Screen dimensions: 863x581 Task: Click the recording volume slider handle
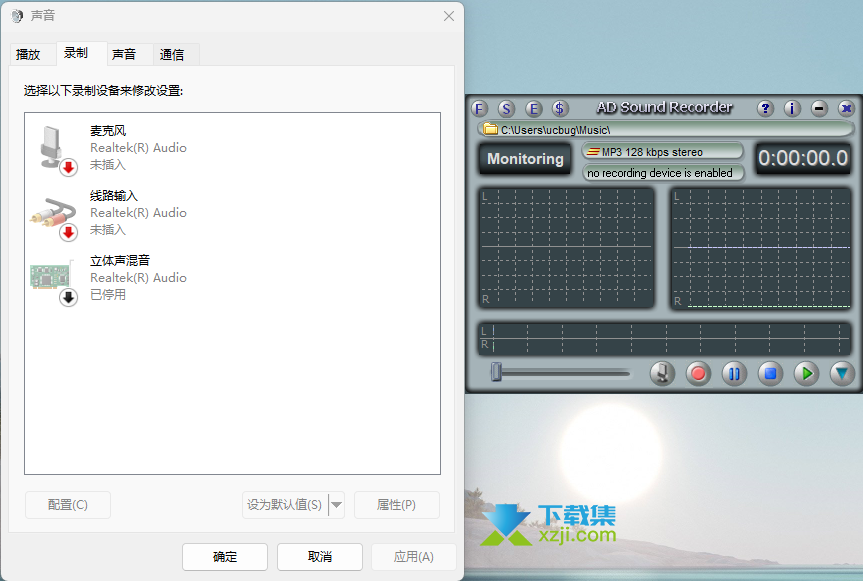click(496, 372)
